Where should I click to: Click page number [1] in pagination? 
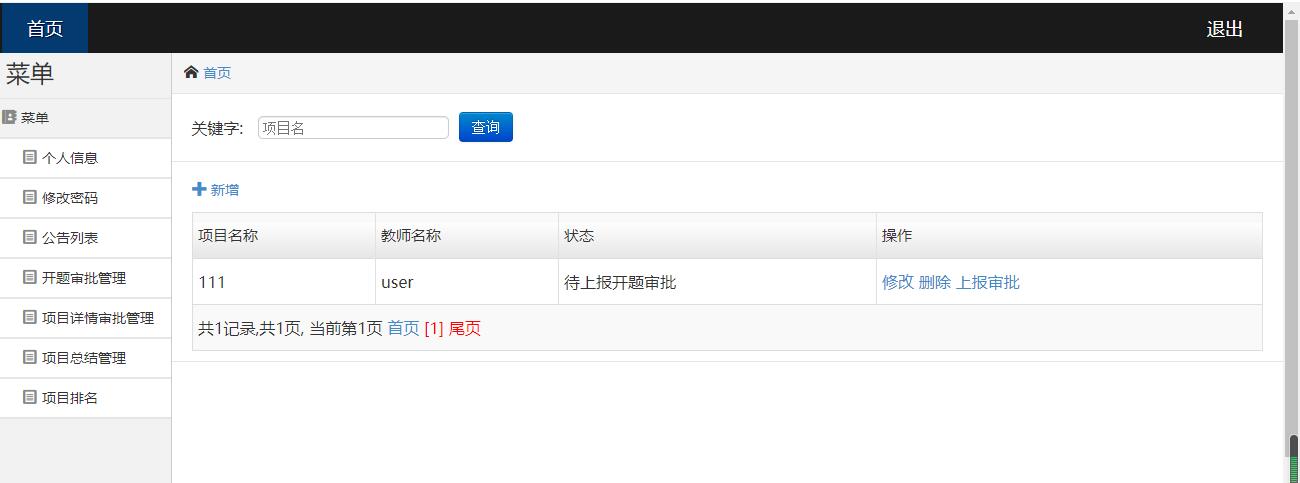pos(434,328)
